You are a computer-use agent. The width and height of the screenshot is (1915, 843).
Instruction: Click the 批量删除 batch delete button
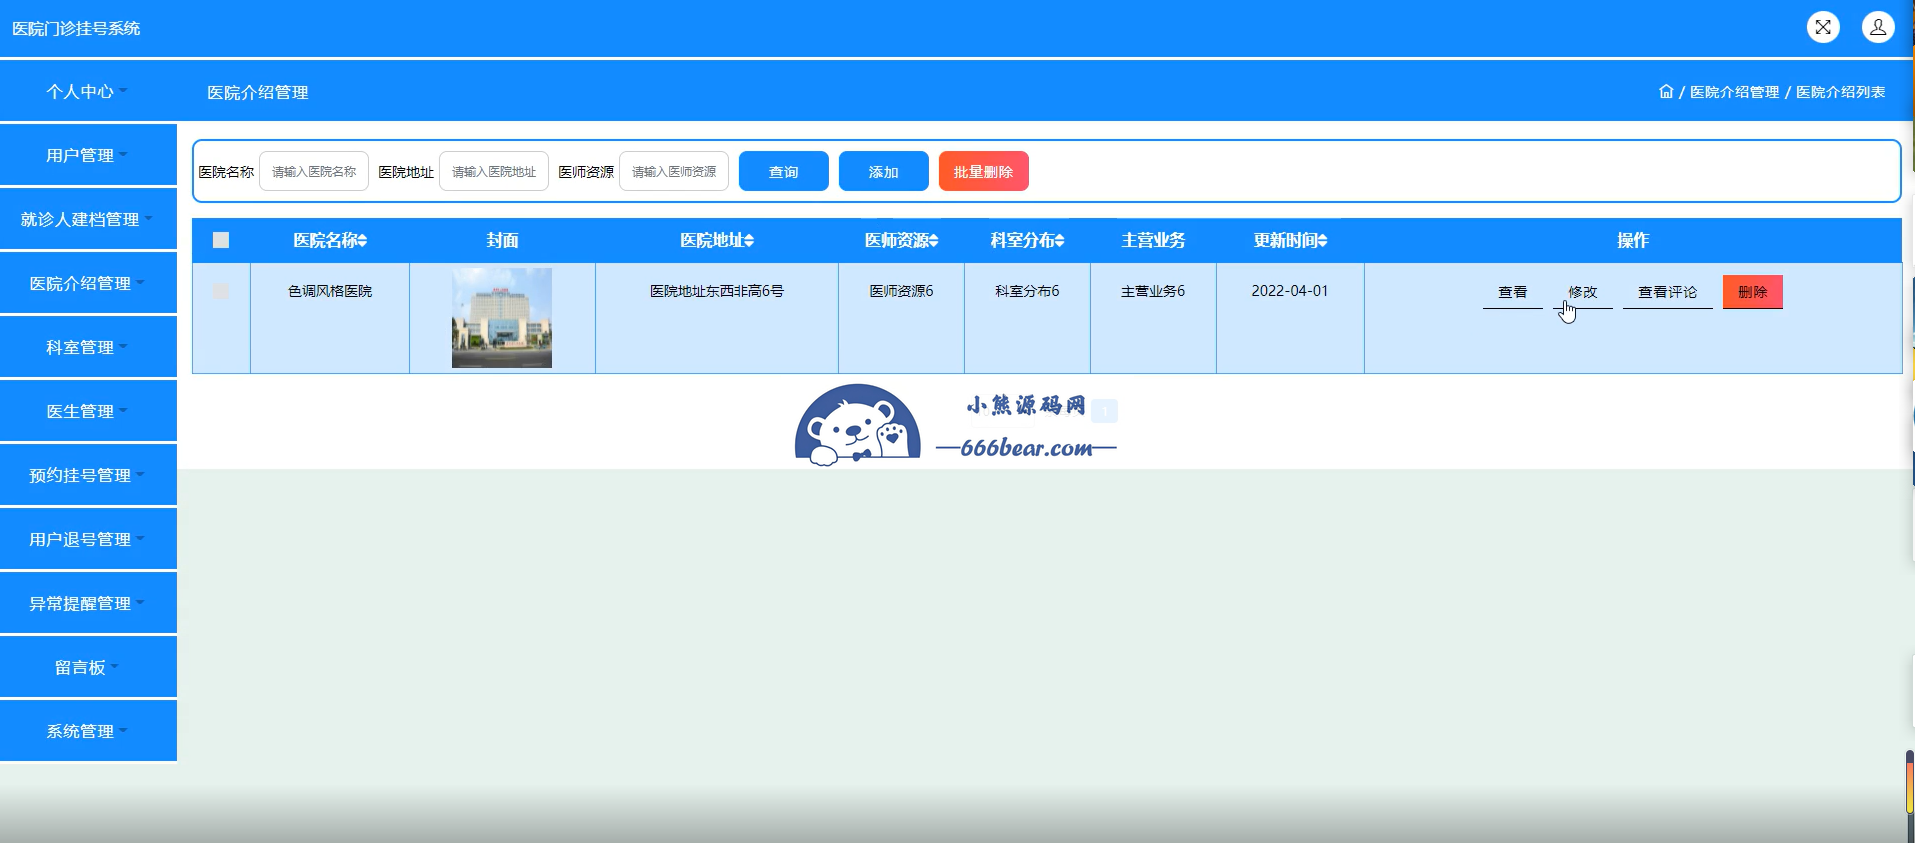984,171
